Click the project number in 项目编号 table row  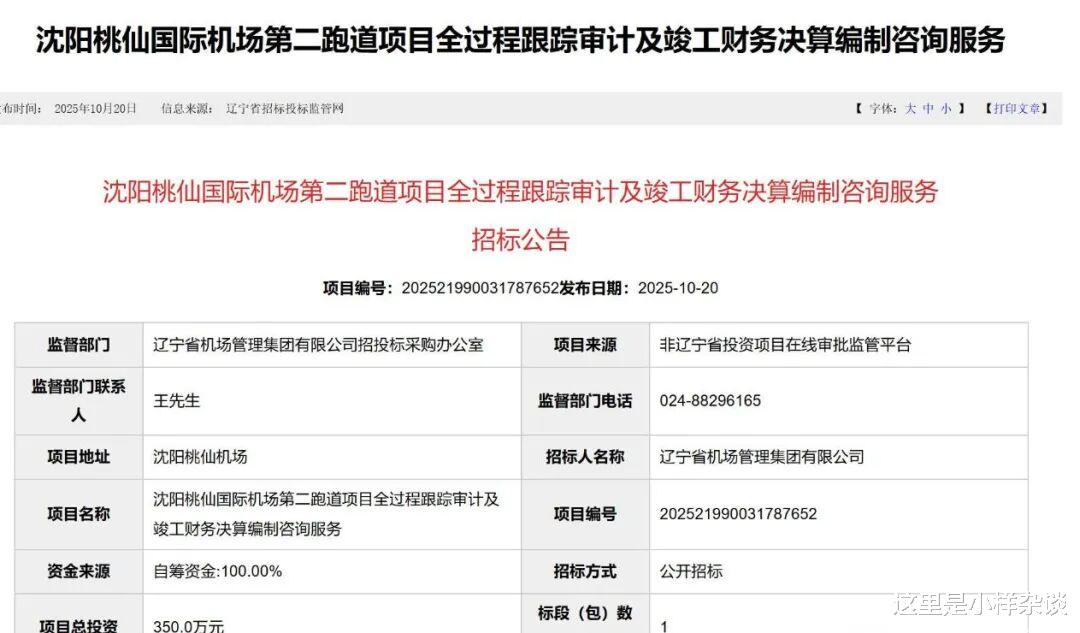tap(738, 514)
